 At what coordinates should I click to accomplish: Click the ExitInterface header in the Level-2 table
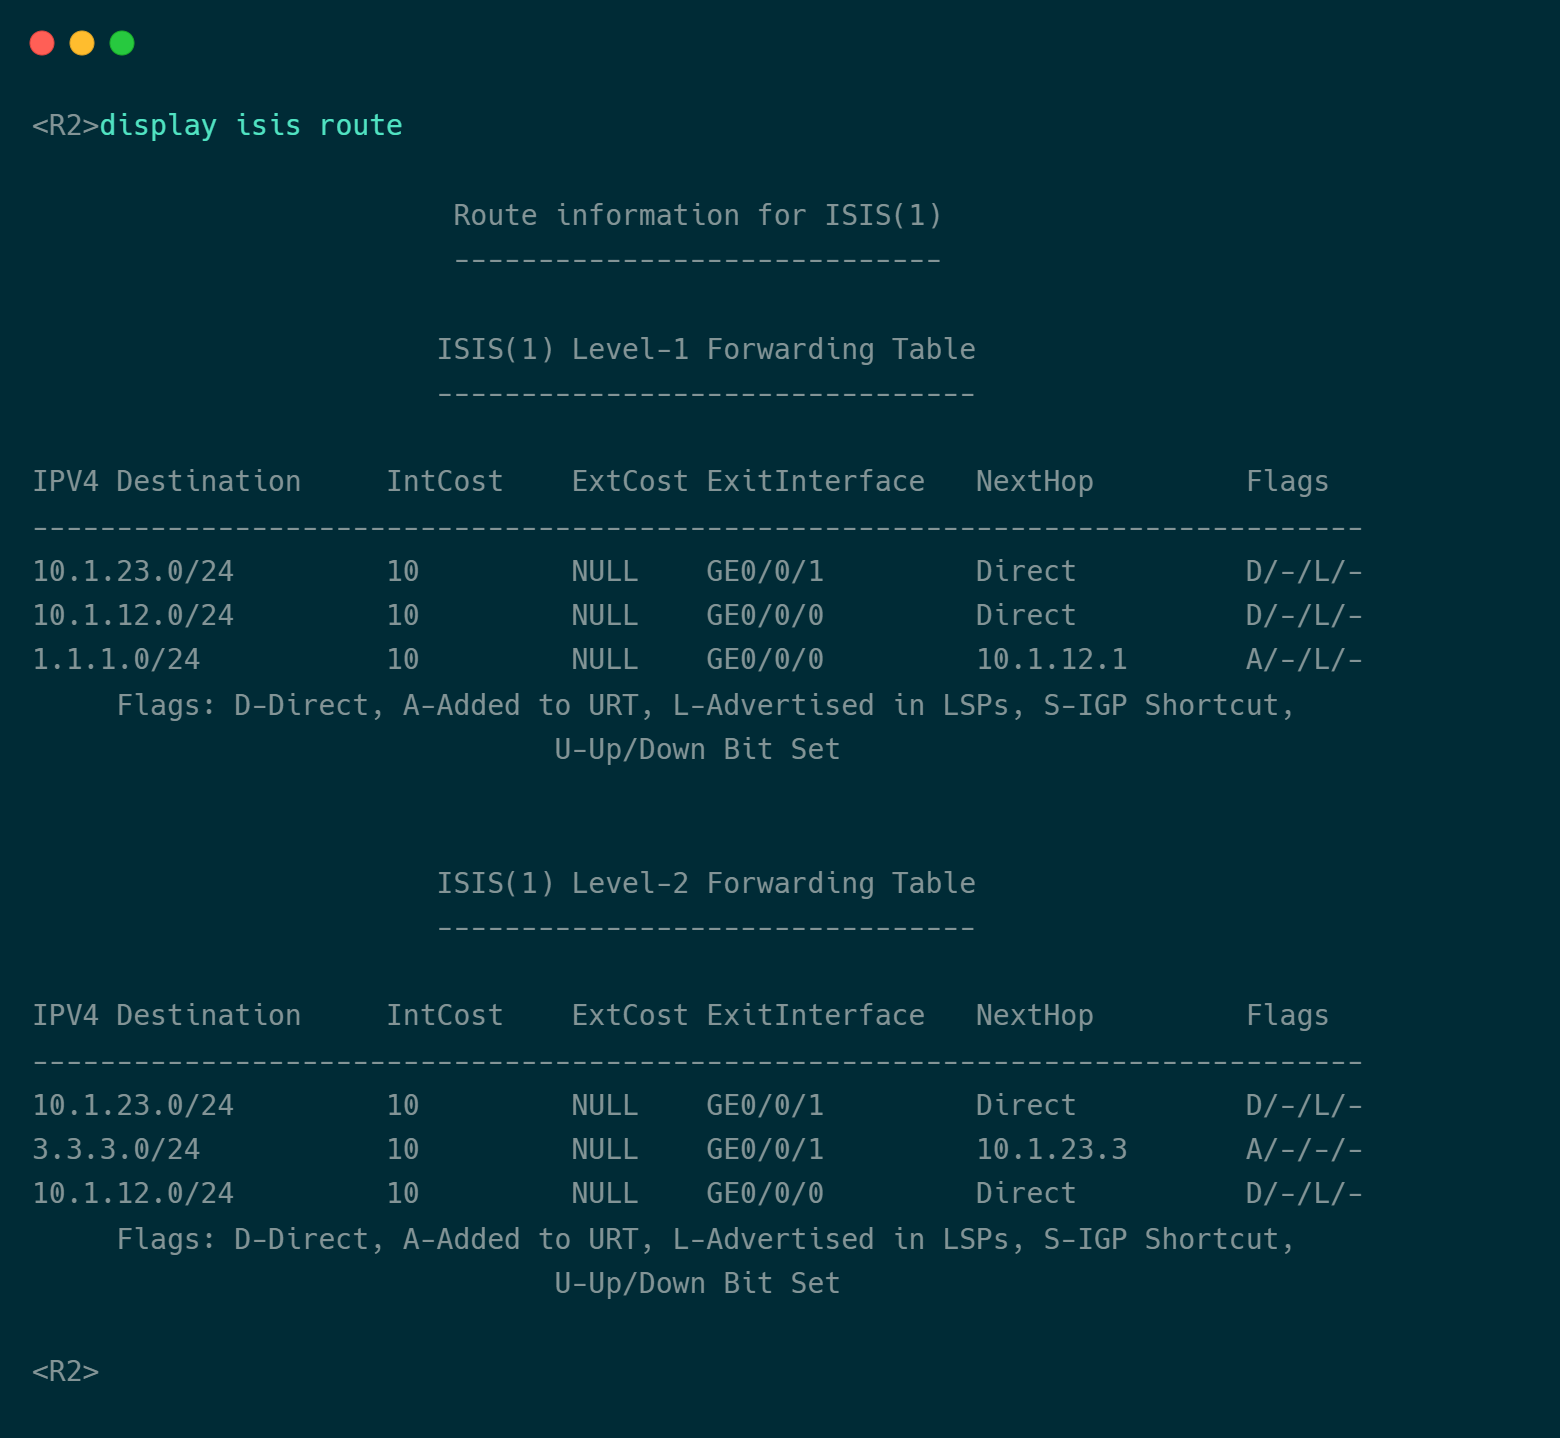(x=815, y=1016)
